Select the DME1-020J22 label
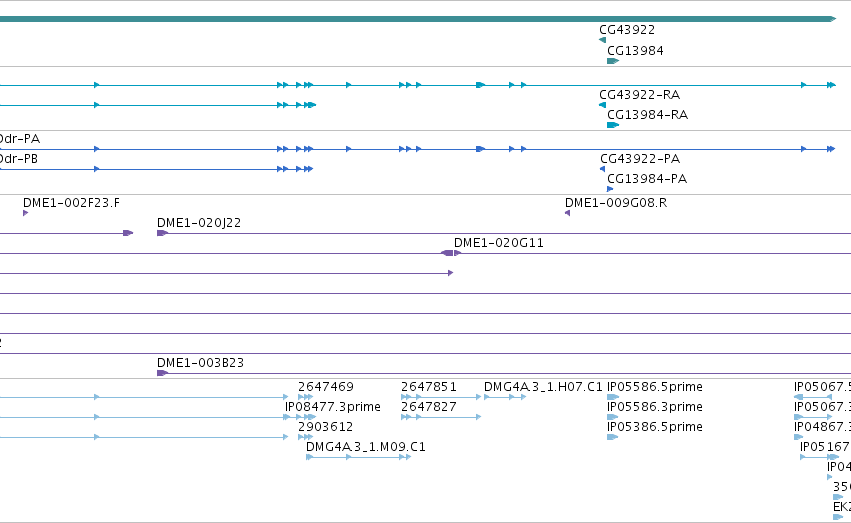851x523 pixels. pyautogui.click(x=199, y=223)
